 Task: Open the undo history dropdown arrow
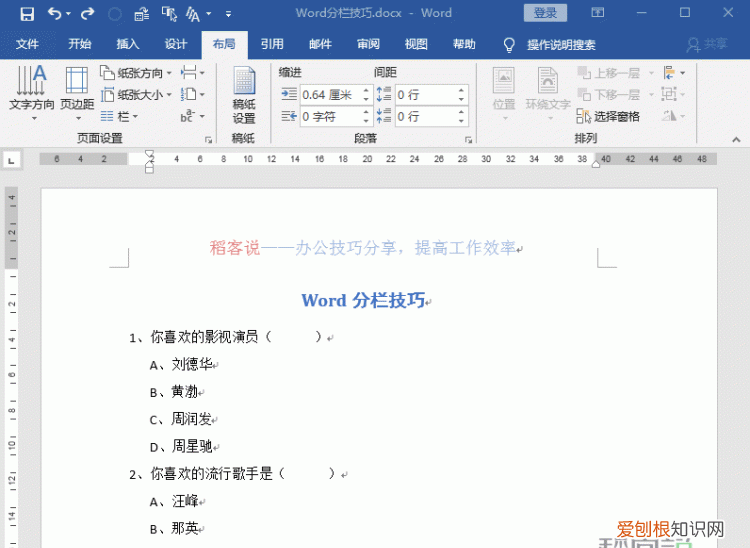pyautogui.click(x=68, y=14)
